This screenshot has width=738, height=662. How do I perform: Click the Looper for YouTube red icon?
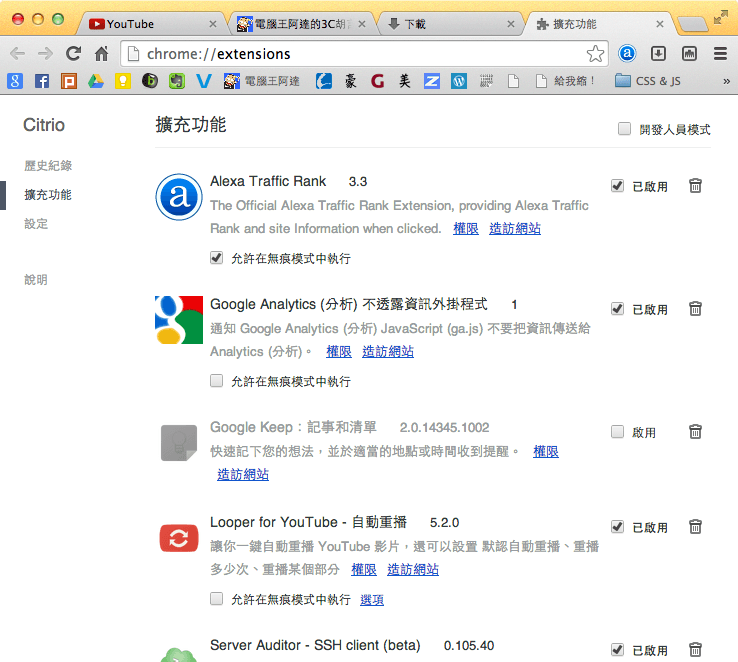click(179, 538)
